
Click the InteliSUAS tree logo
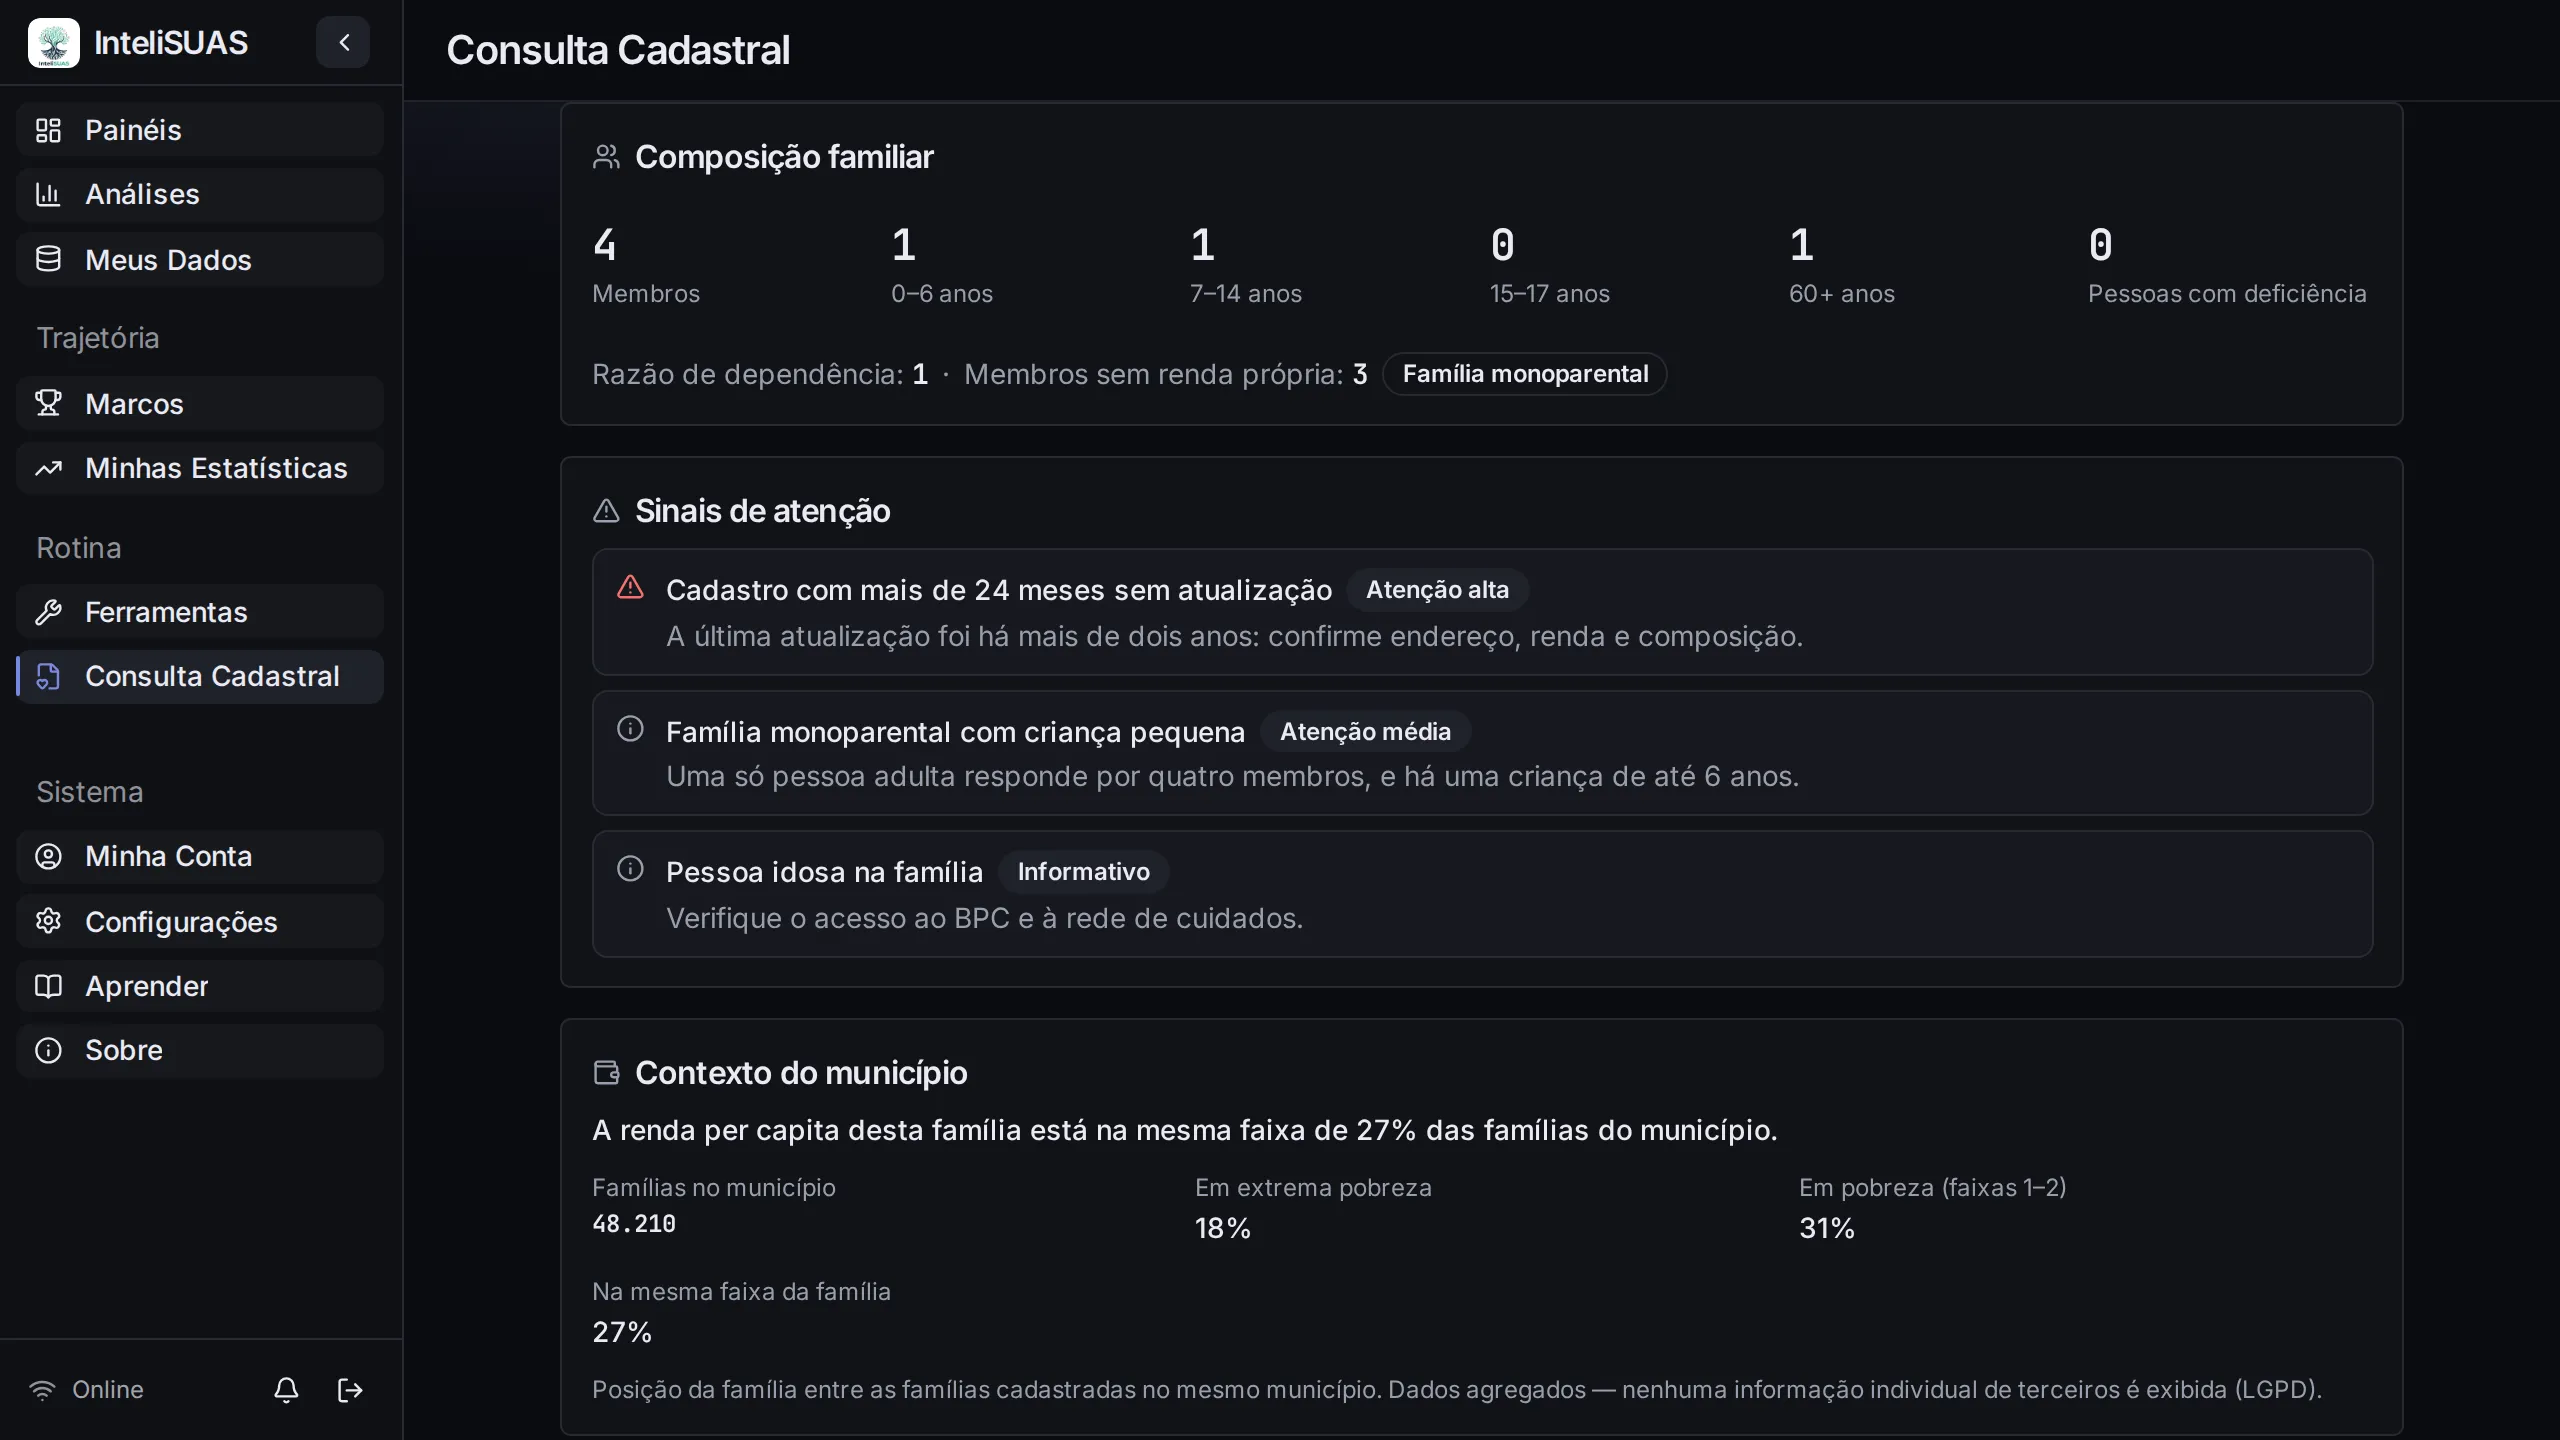tap(54, 43)
